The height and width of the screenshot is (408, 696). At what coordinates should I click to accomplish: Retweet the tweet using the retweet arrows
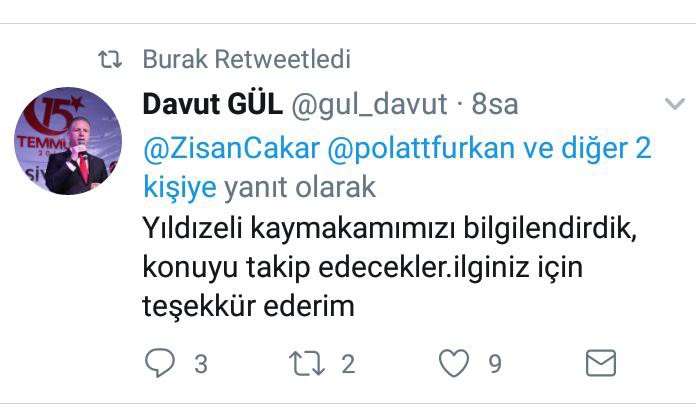(x=307, y=363)
